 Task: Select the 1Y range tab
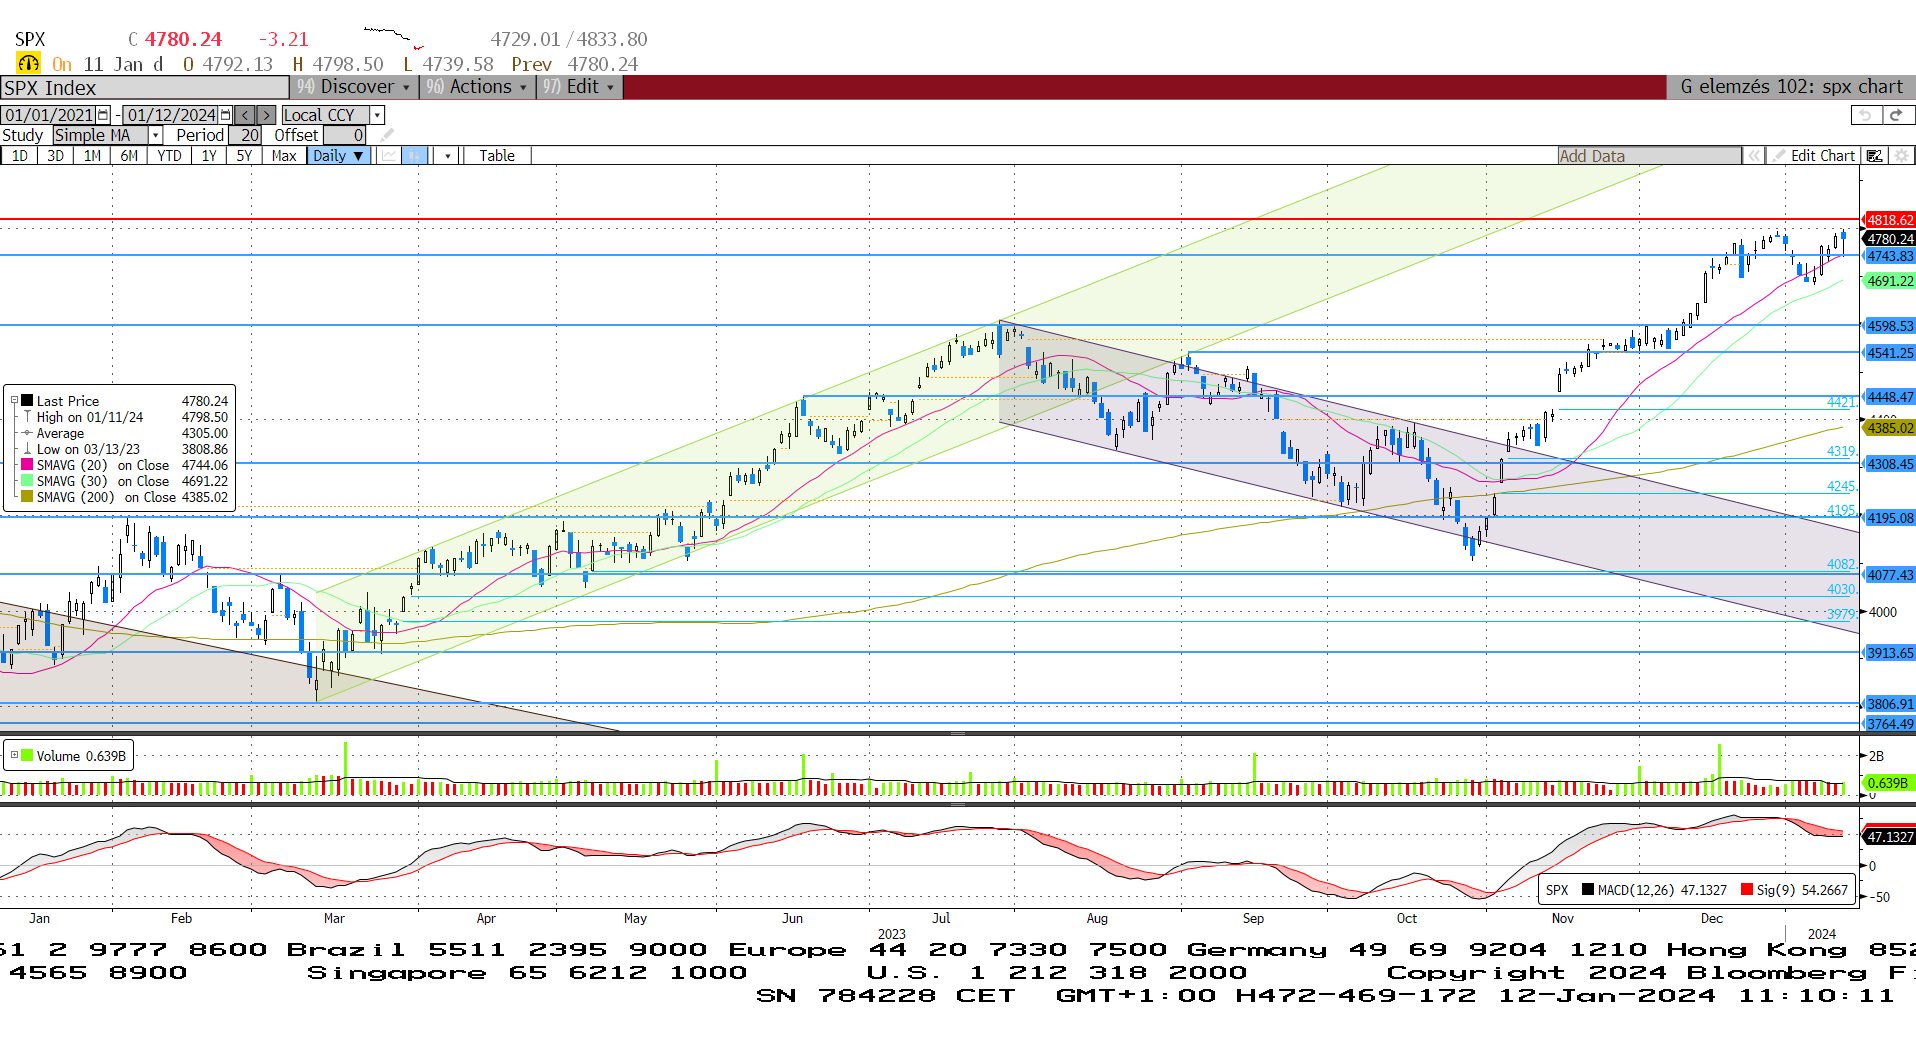[209, 155]
